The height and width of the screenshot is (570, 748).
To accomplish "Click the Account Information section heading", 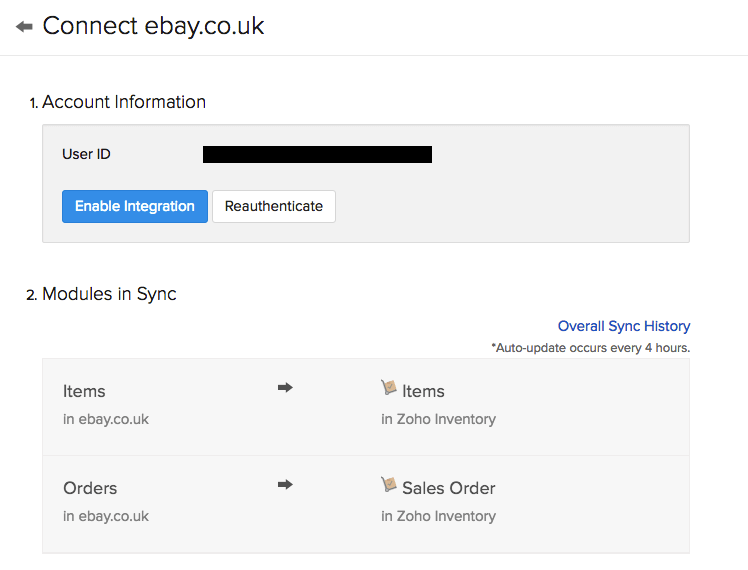I will [124, 102].
